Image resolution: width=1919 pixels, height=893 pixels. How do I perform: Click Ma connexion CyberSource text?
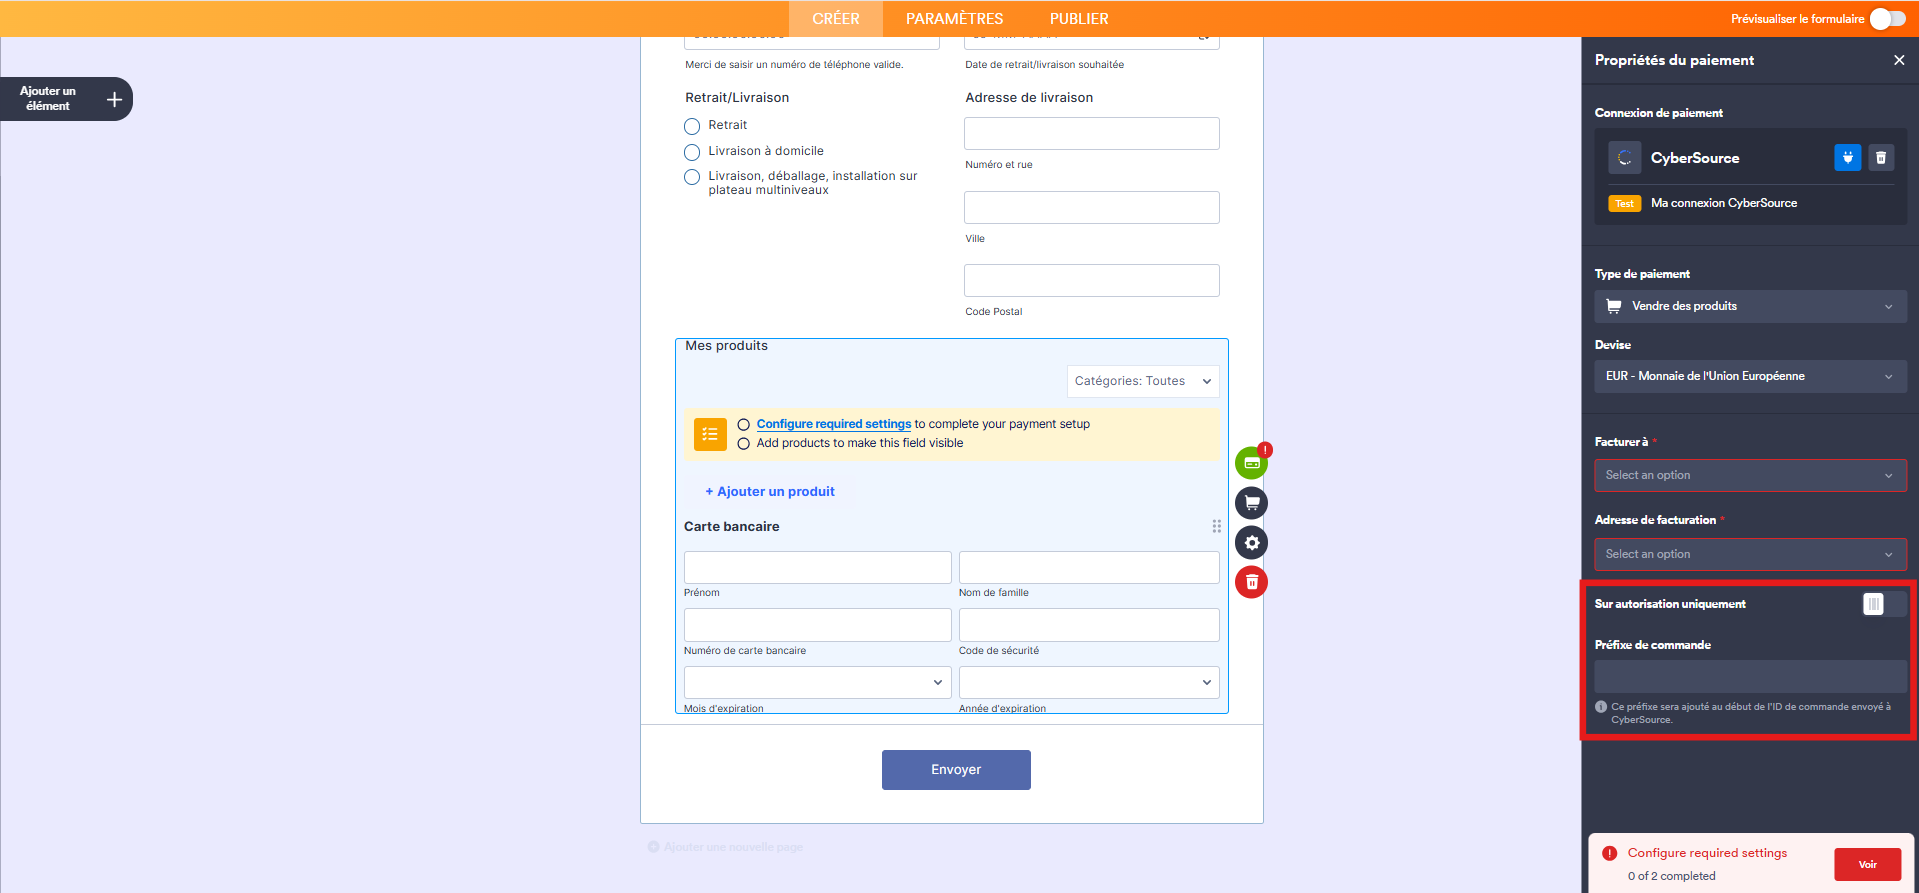pyautogui.click(x=1724, y=203)
